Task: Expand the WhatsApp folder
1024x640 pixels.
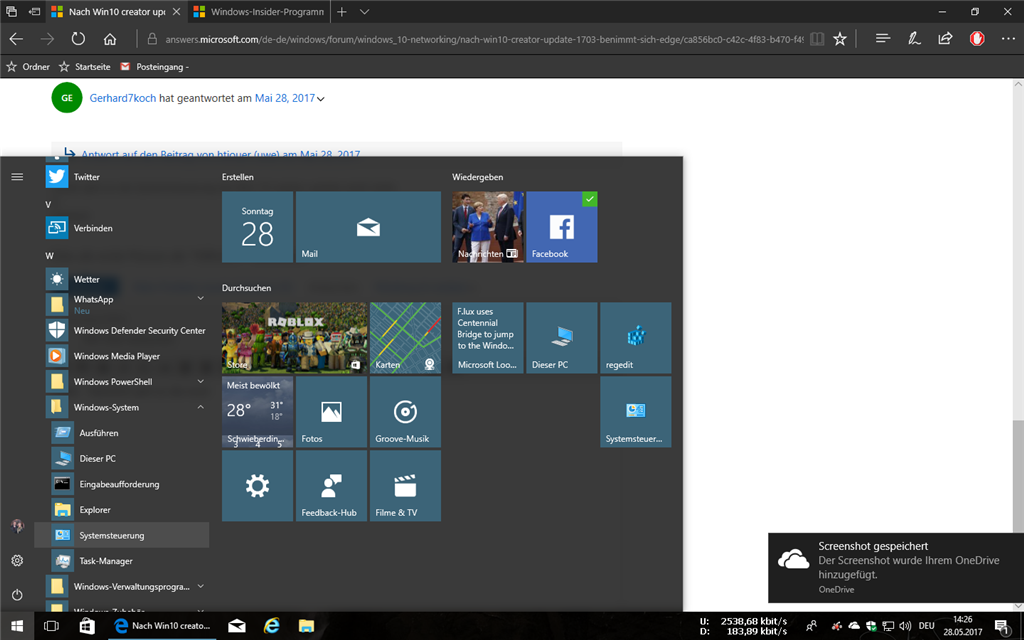Action: click(200, 298)
